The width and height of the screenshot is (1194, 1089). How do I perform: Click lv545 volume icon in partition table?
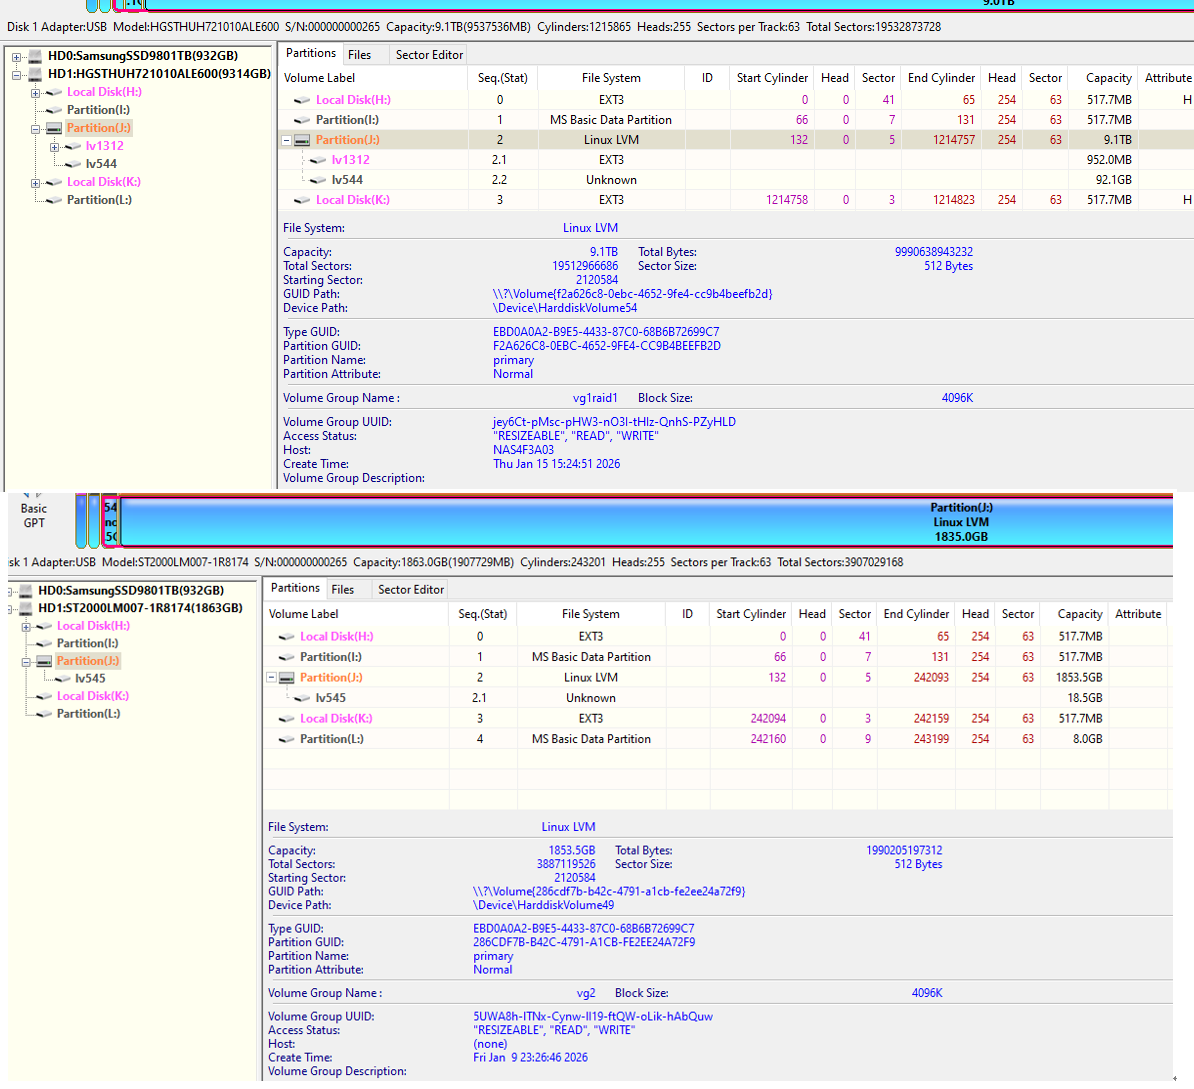302,698
